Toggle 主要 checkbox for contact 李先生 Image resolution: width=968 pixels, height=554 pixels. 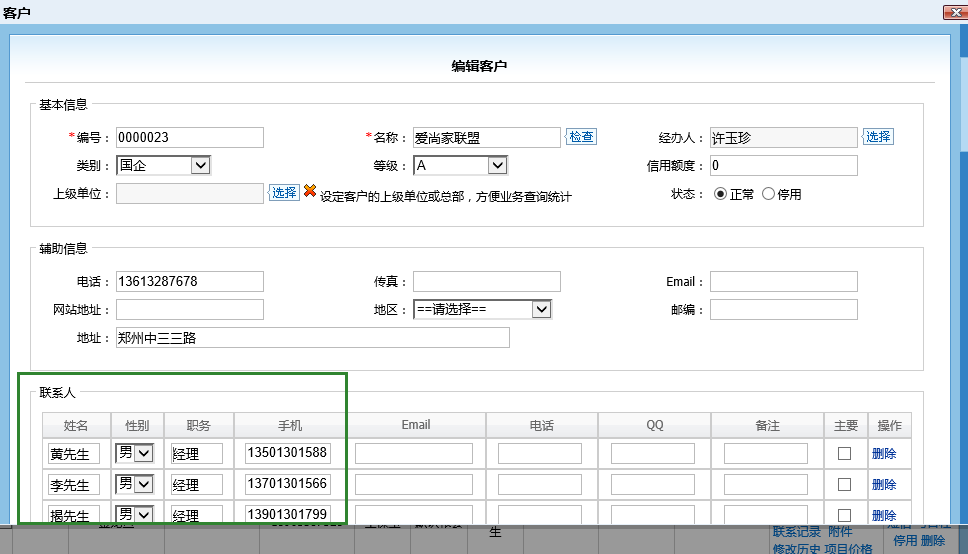tap(844, 485)
